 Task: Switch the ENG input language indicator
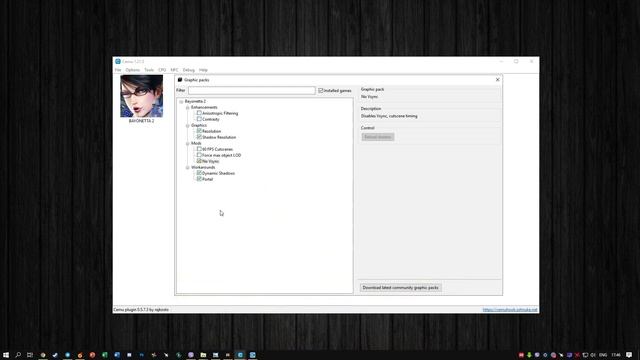point(603,355)
